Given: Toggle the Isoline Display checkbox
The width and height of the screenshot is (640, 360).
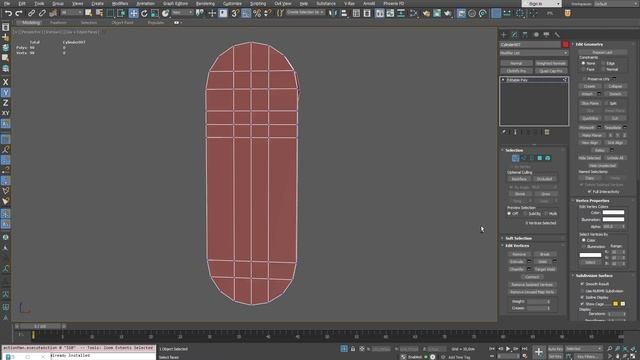Looking at the screenshot, I should 582,297.
